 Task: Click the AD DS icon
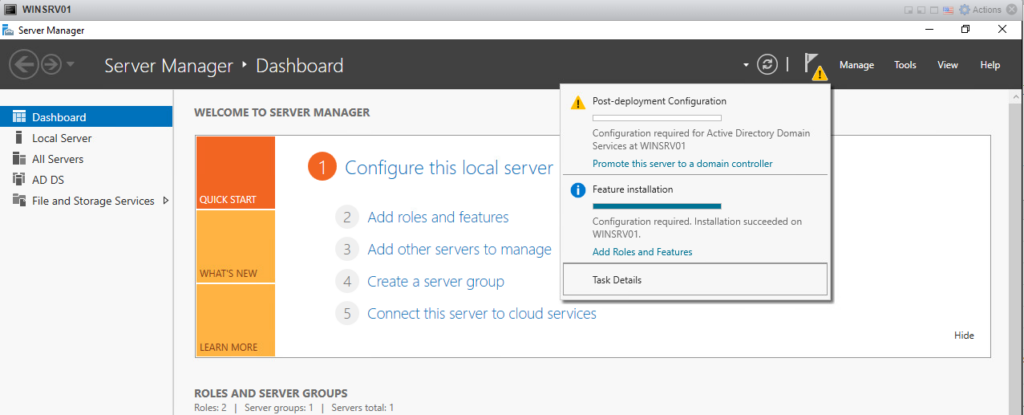(x=19, y=180)
